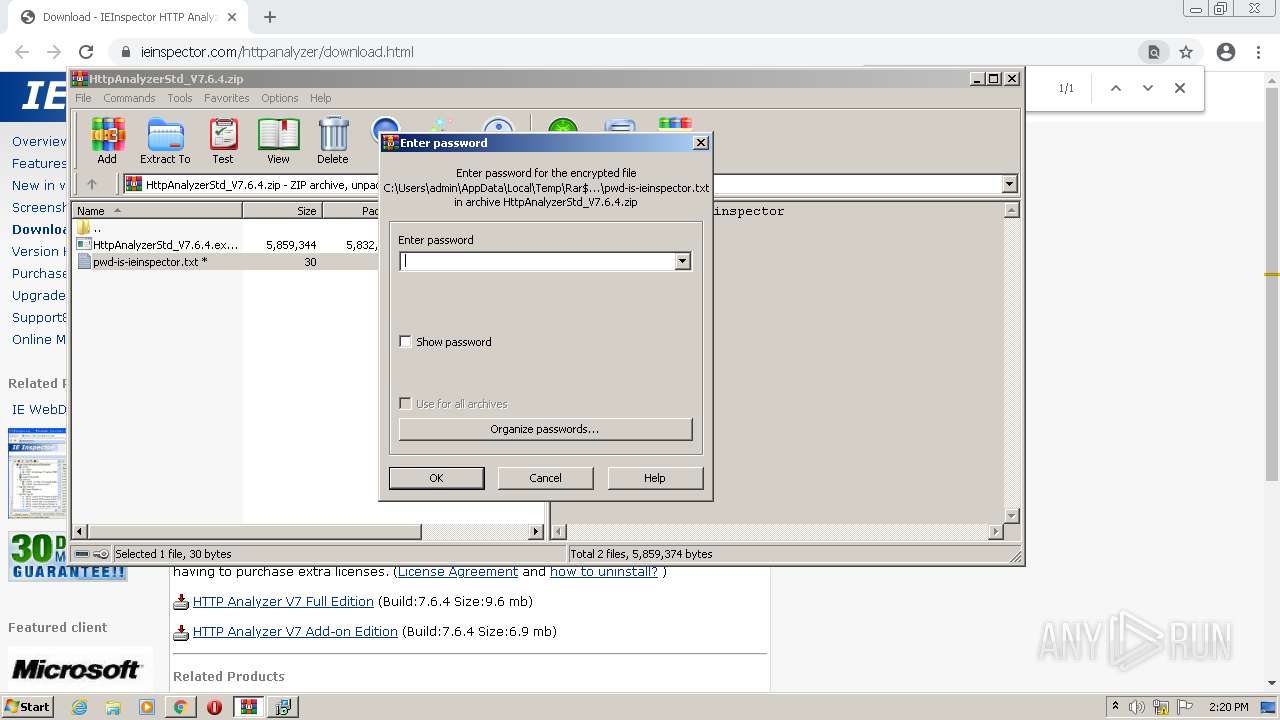Click the View file toolbar icon

coord(278,141)
